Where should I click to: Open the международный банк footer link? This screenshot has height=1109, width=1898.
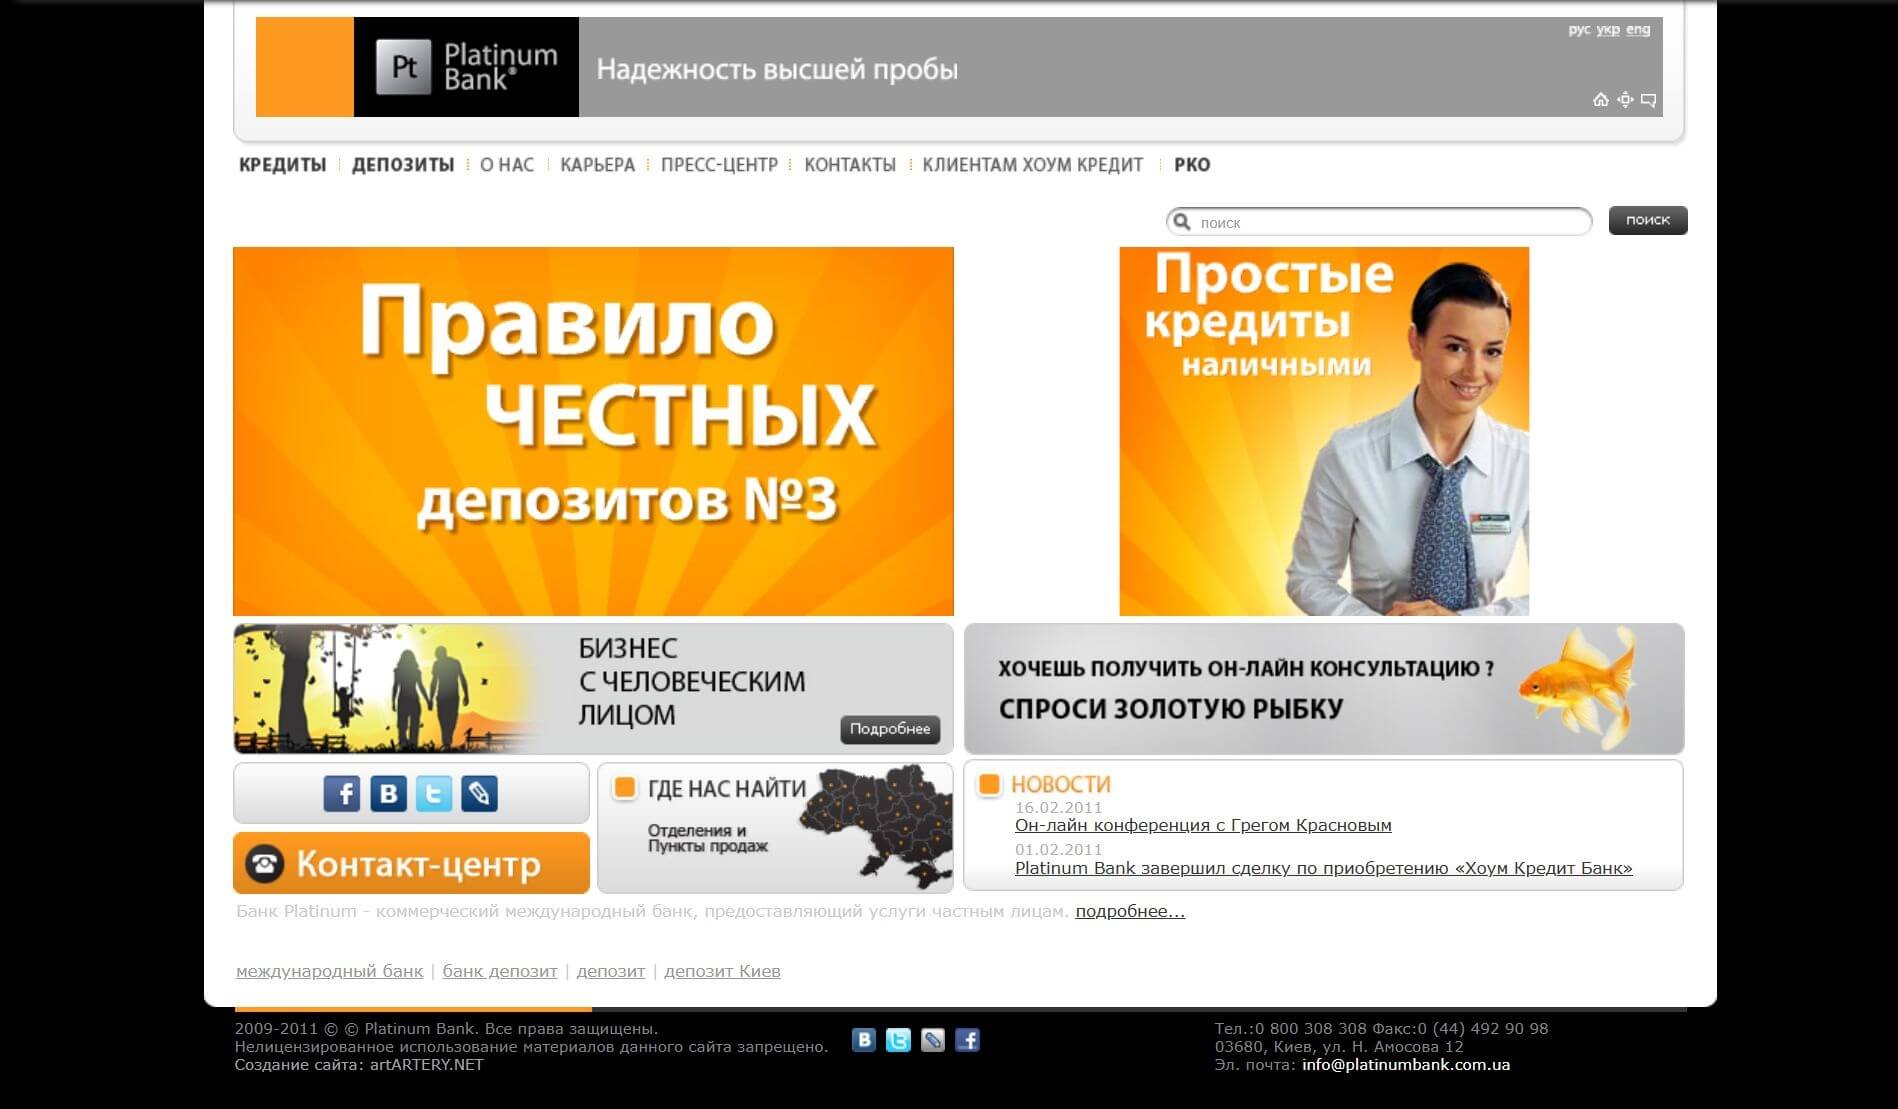[x=329, y=971]
